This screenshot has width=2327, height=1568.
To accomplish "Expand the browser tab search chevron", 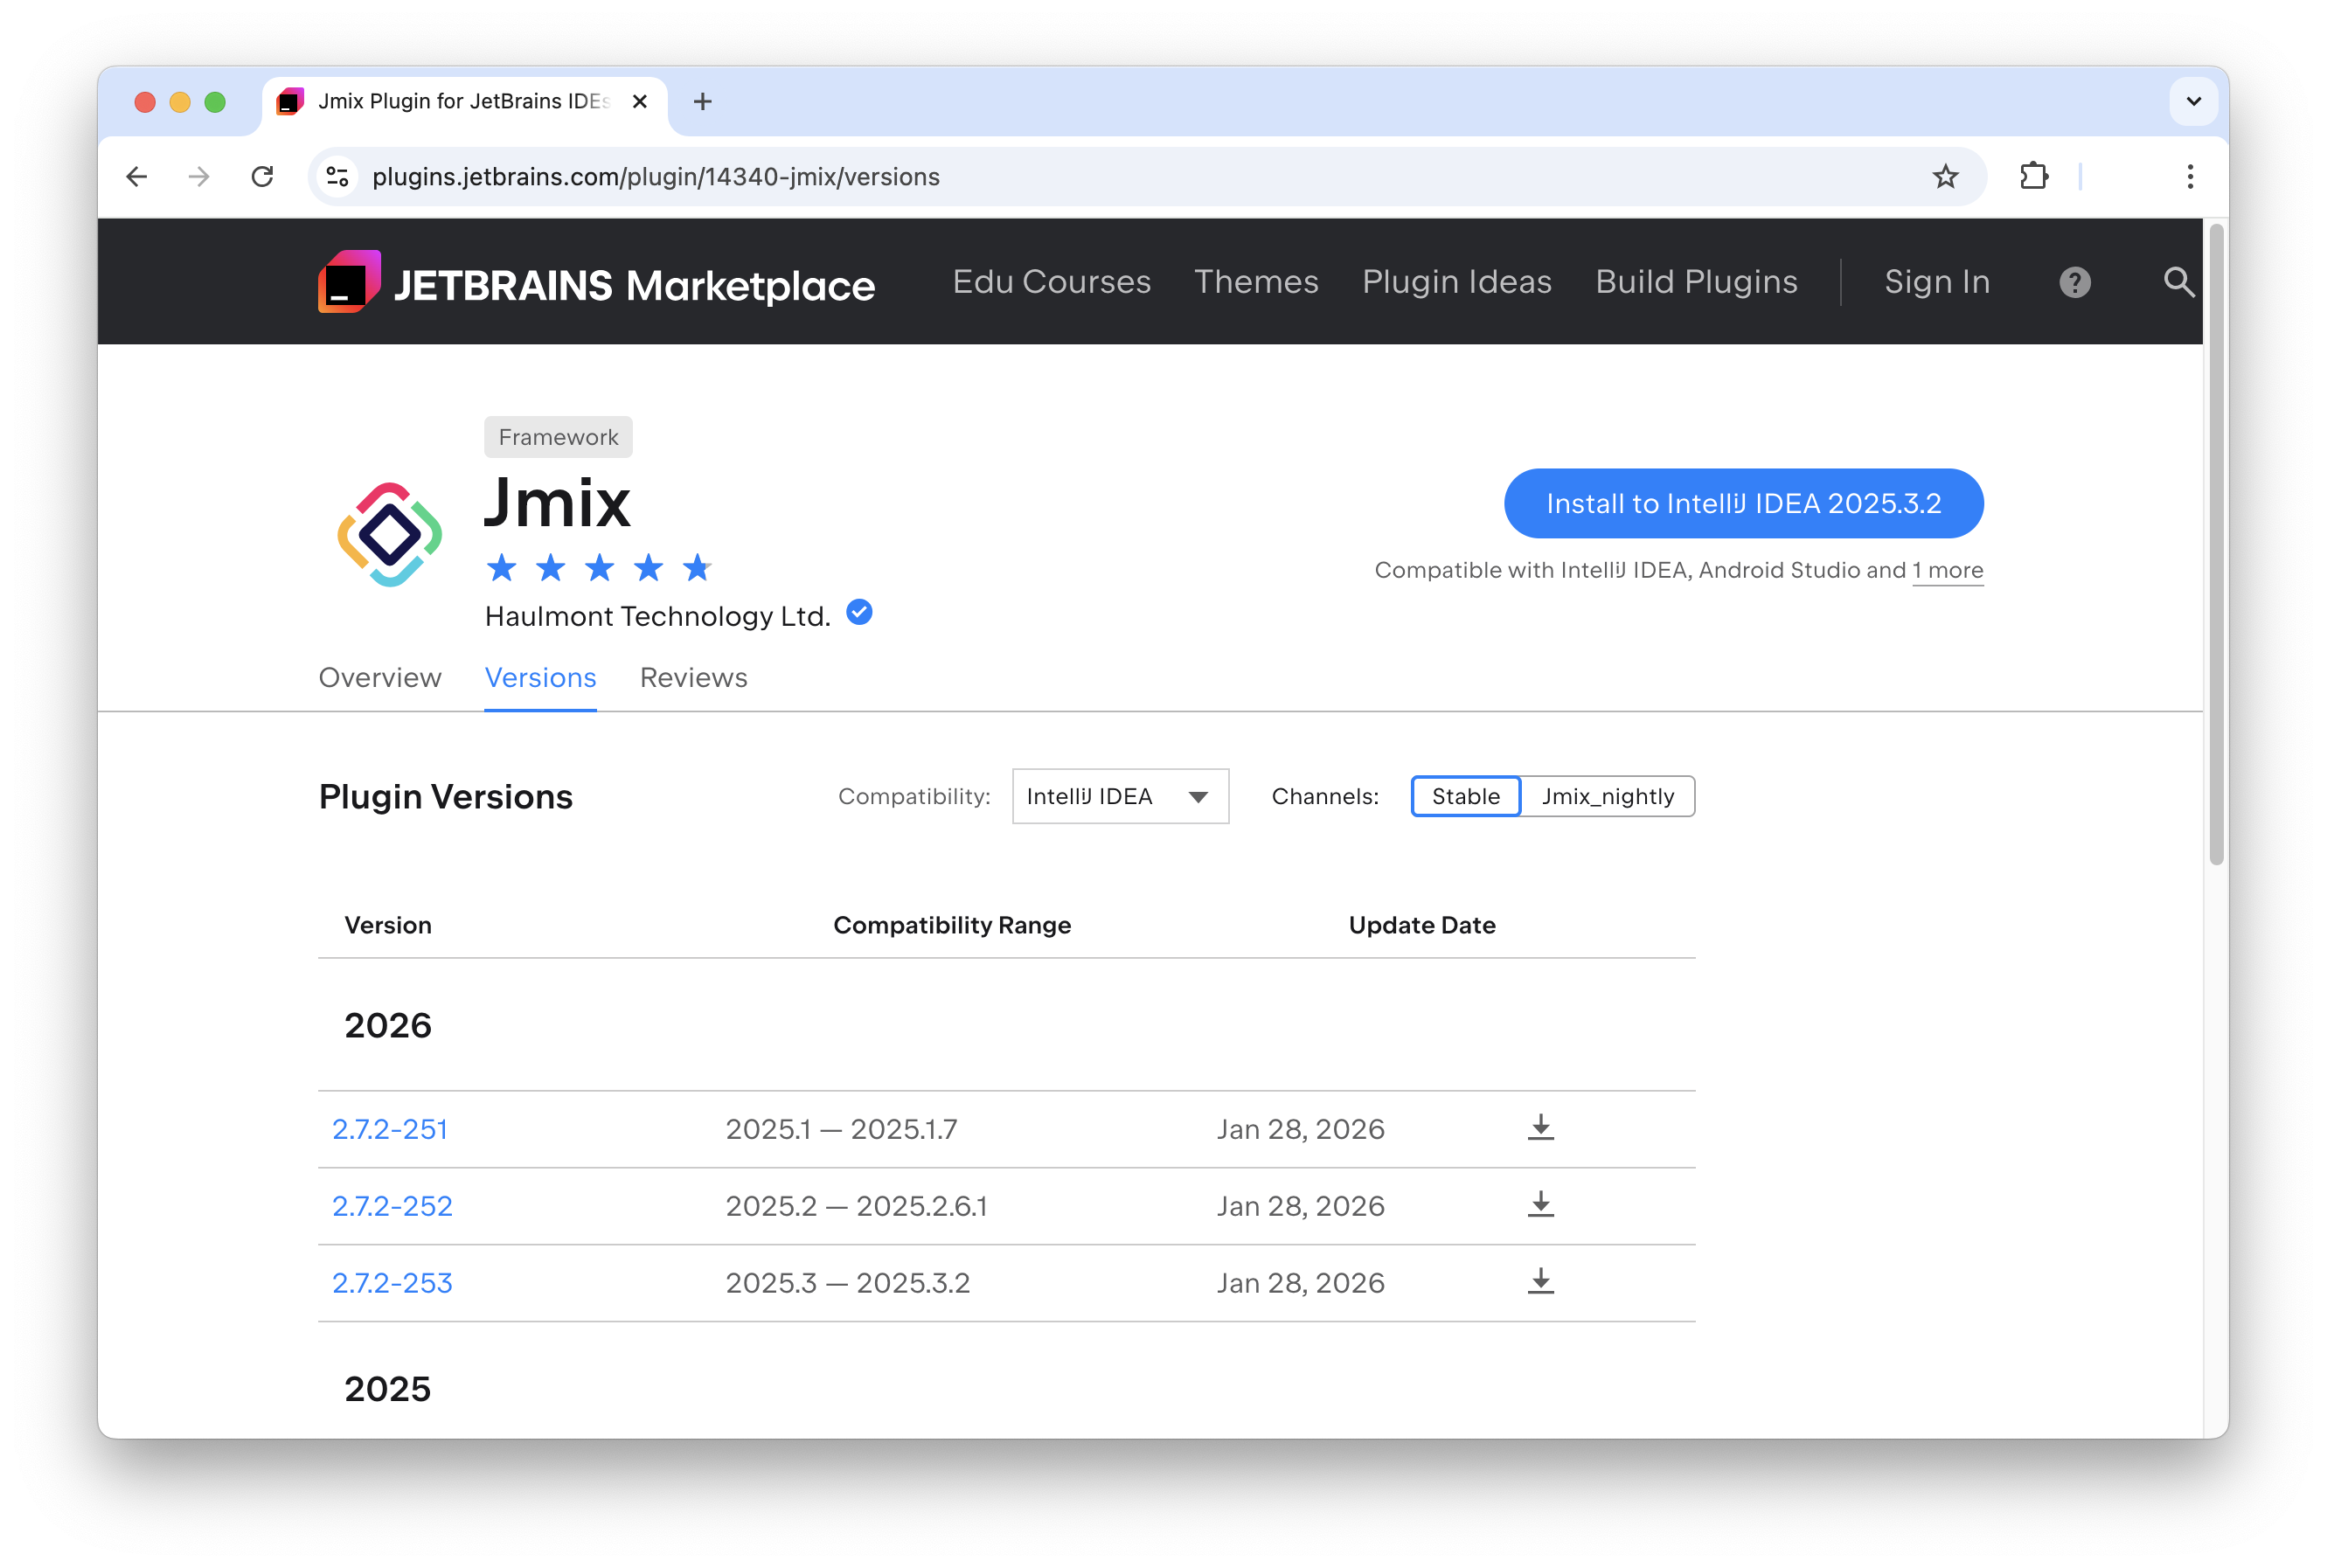I will click(2193, 101).
